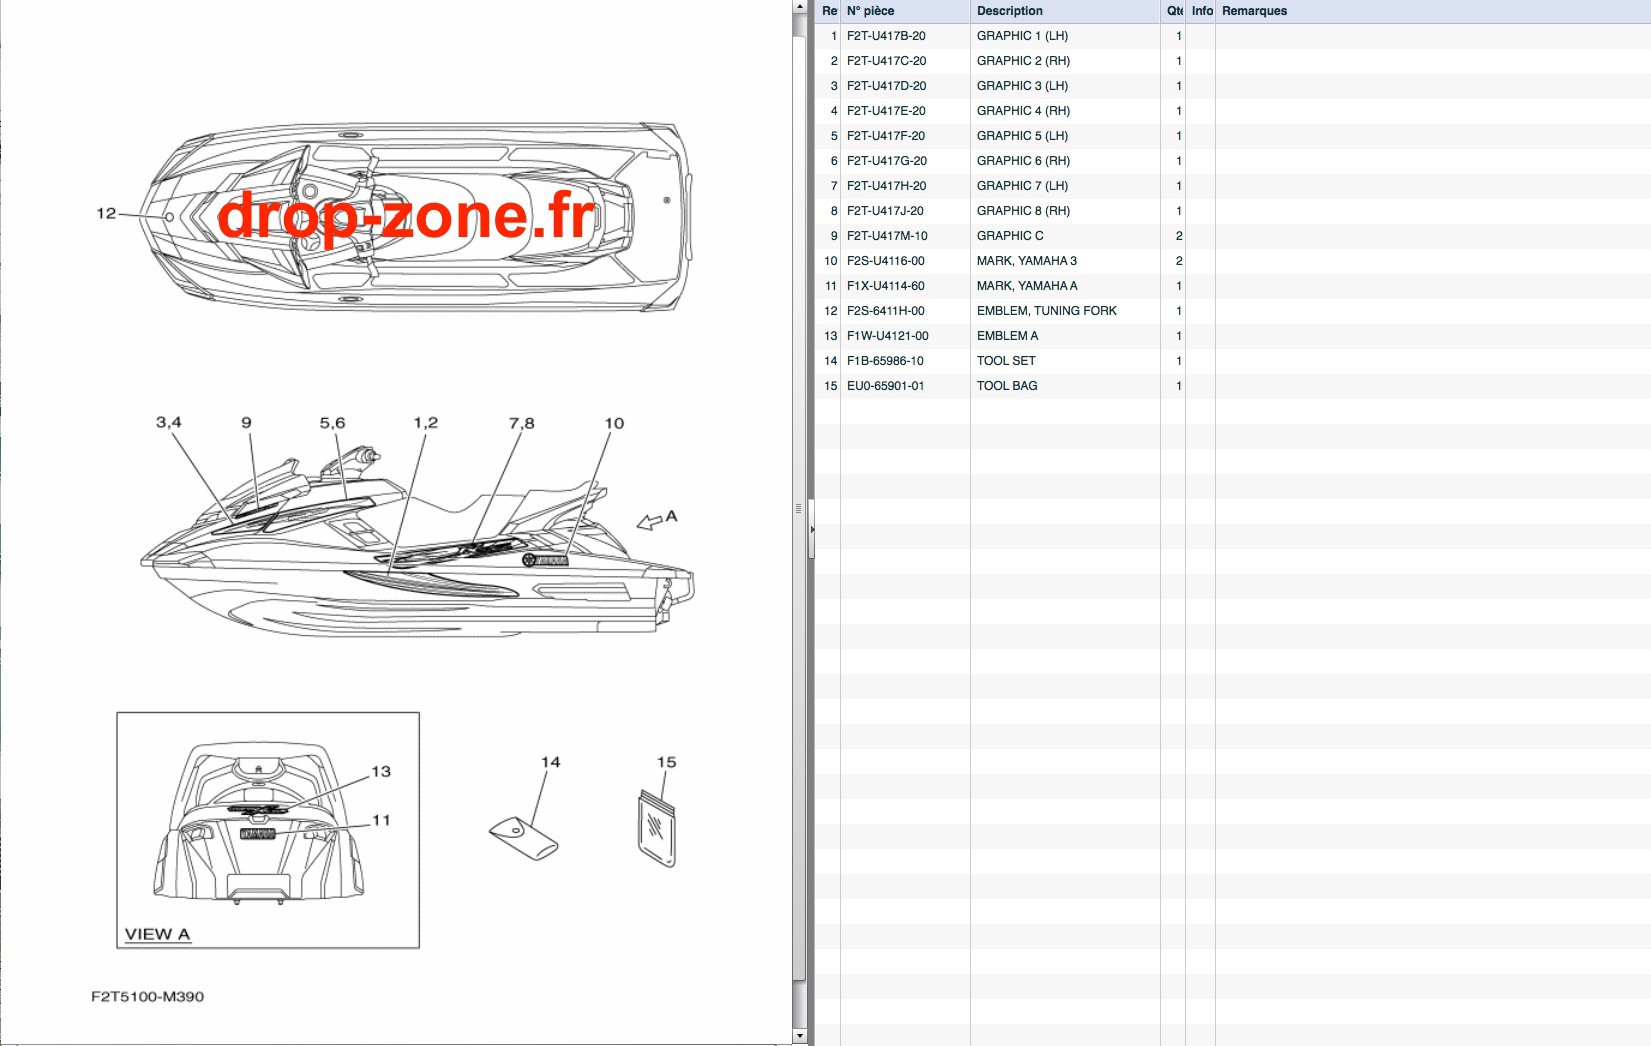1651x1046 pixels.
Task: Select part number F2T-U417D-20
Action: click(886, 86)
